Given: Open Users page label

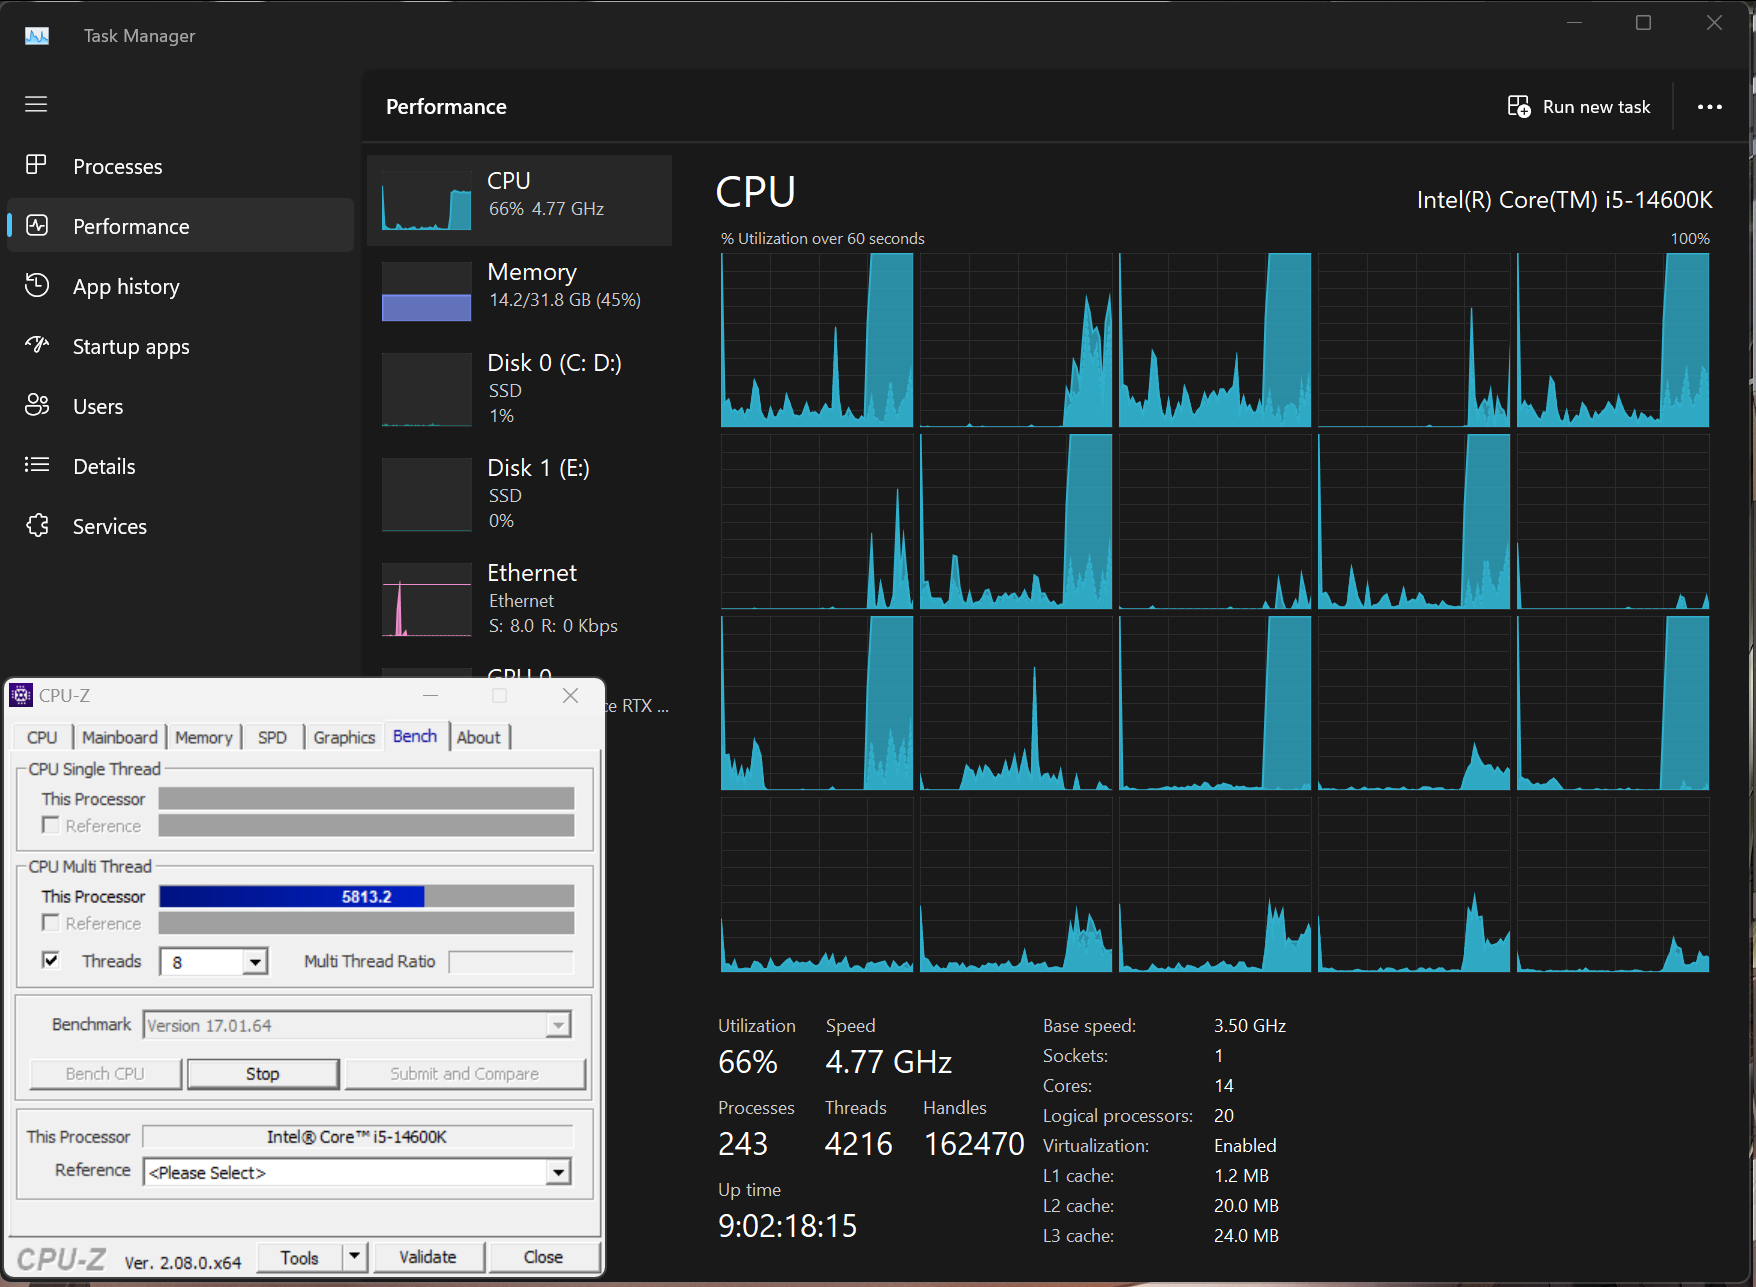Looking at the screenshot, I should pos(98,406).
